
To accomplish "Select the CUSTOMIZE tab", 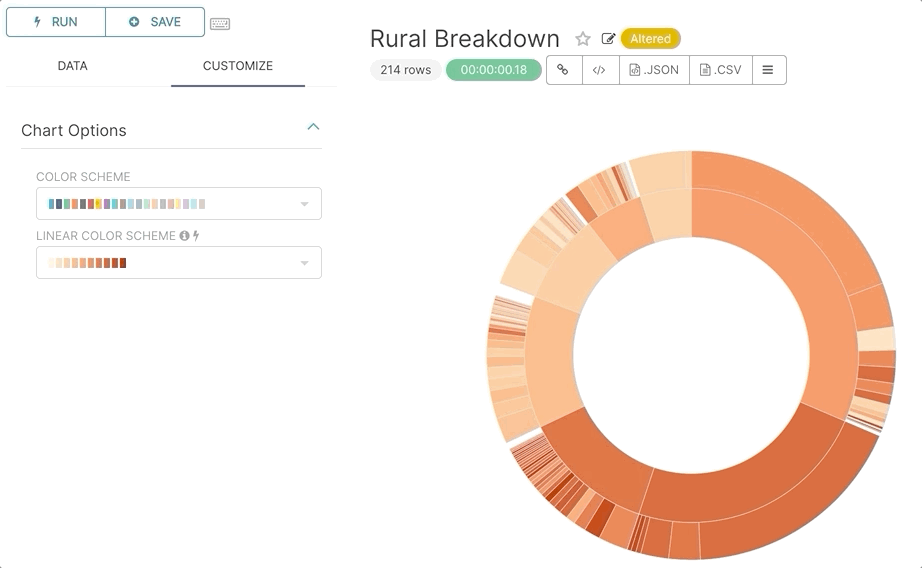I will click(x=238, y=66).
